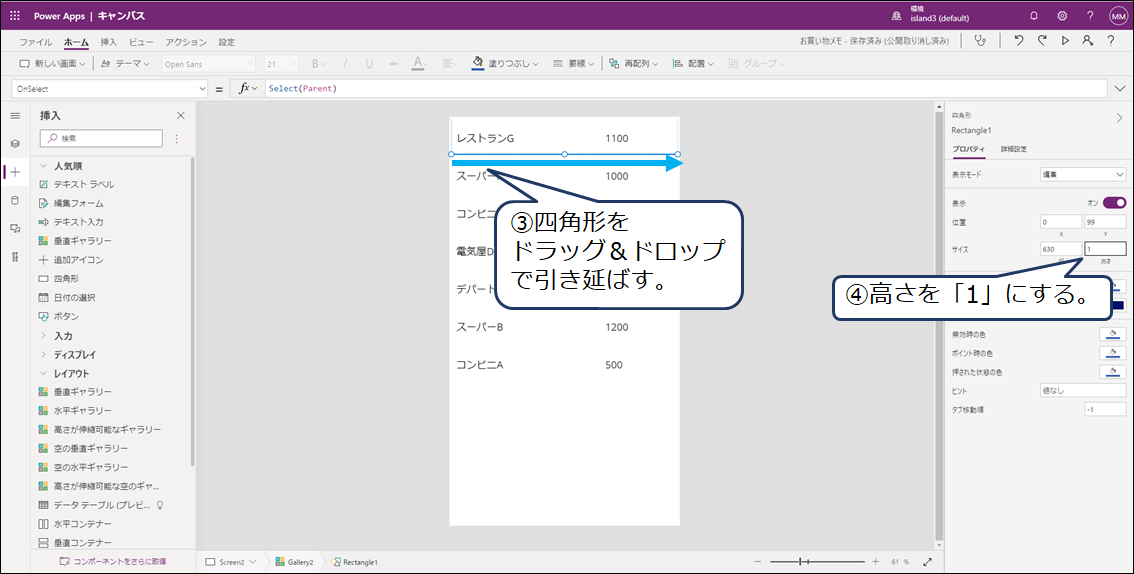Open the Advanced tools icon in sidebar

click(15, 257)
